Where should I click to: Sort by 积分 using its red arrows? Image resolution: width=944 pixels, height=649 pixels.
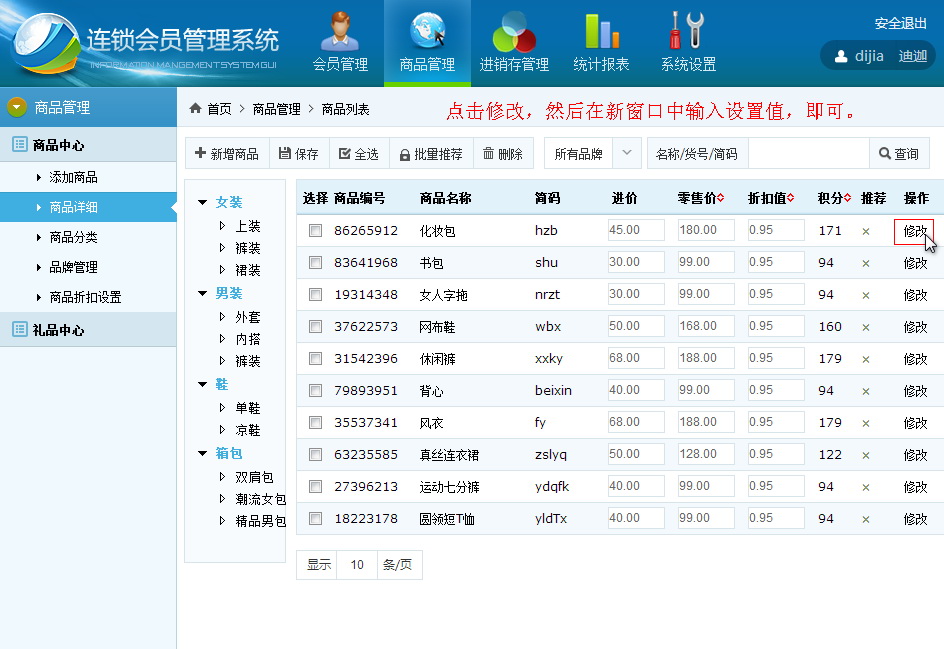tap(848, 197)
